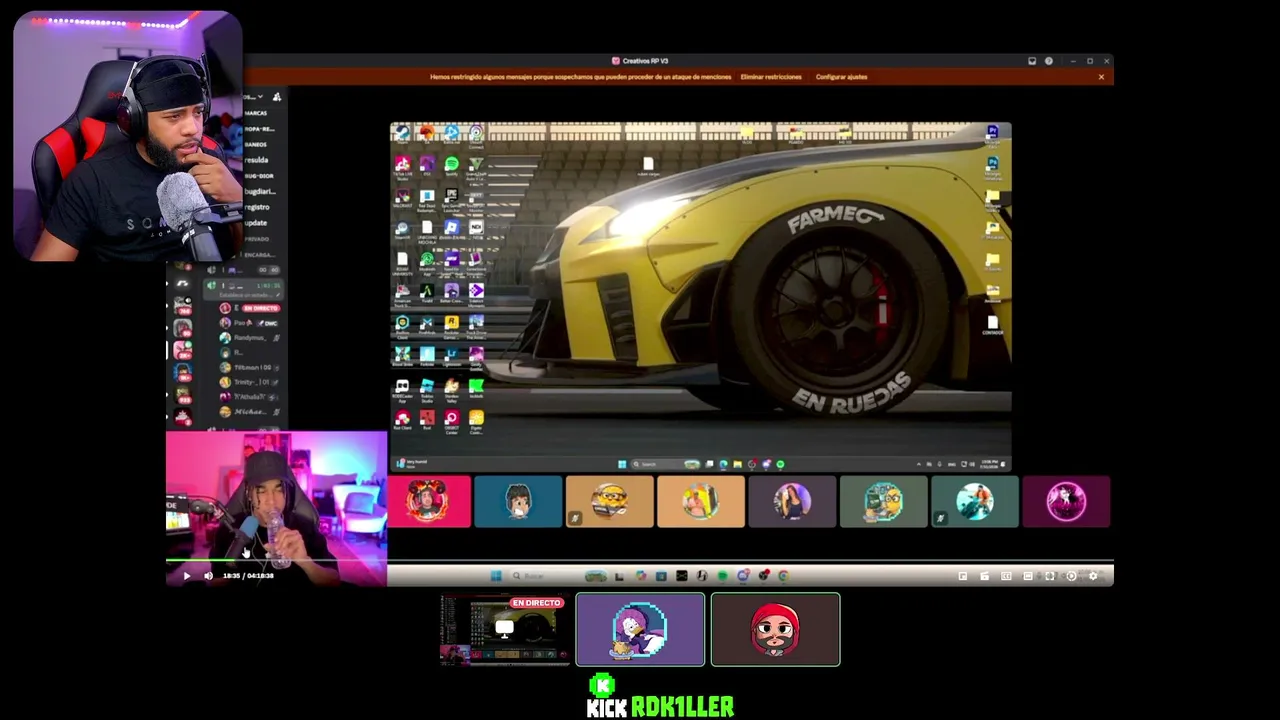This screenshot has height=720, width=1280.
Task: Select the tile with red-hooded bearded avatar
Action: point(776,629)
